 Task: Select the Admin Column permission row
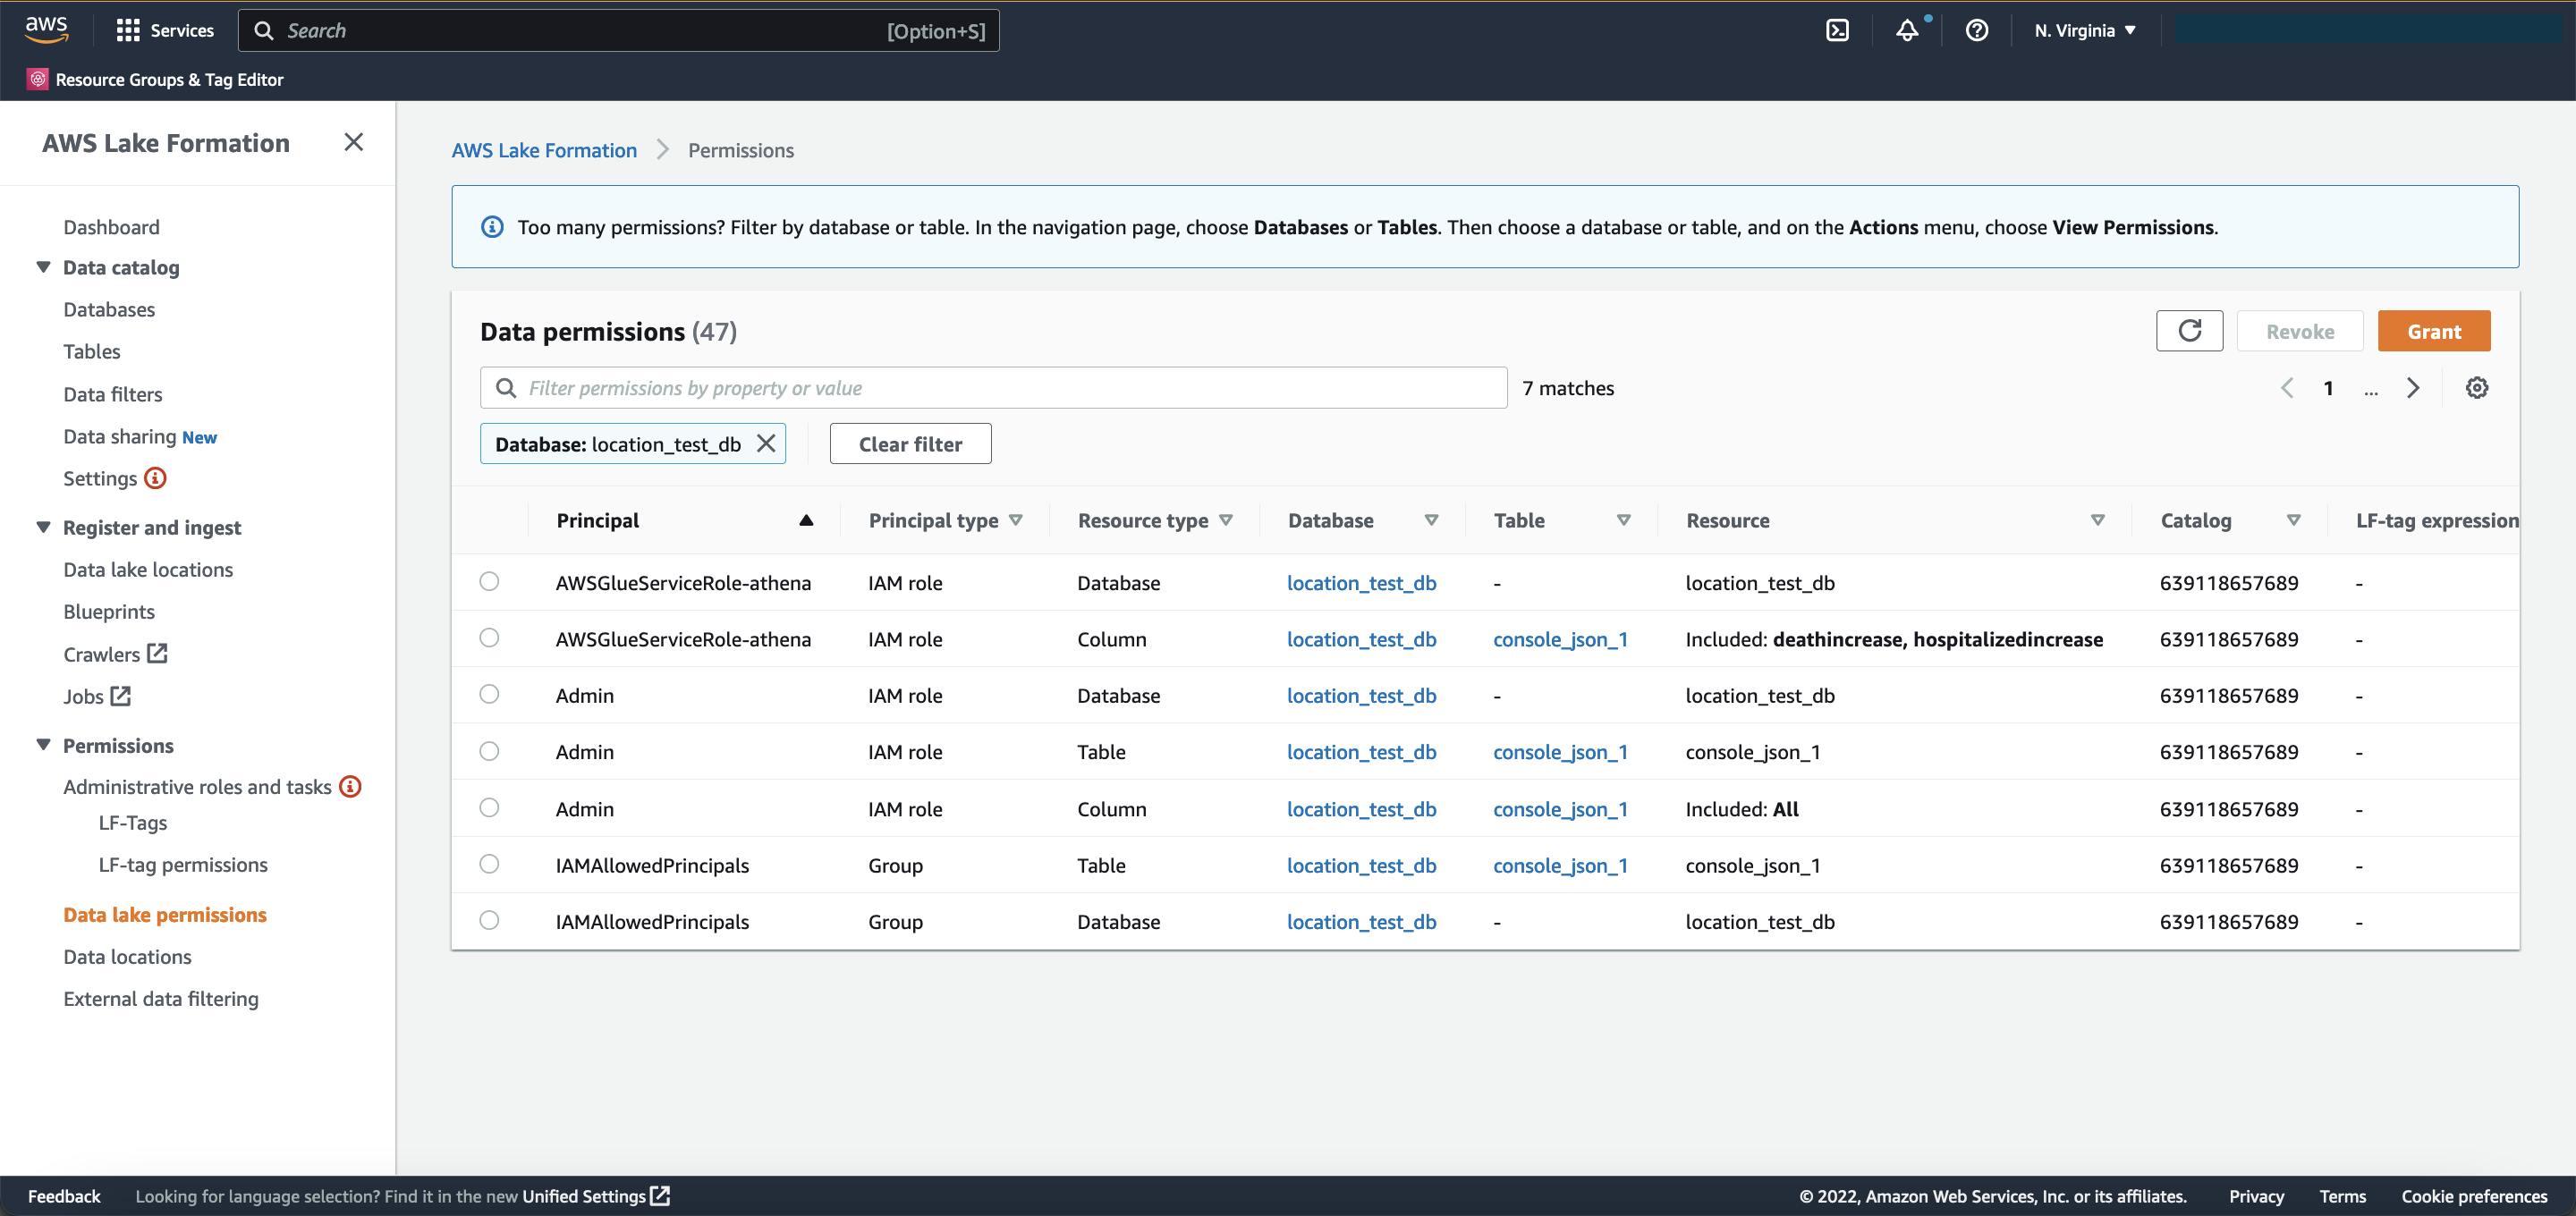click(489, 807)
